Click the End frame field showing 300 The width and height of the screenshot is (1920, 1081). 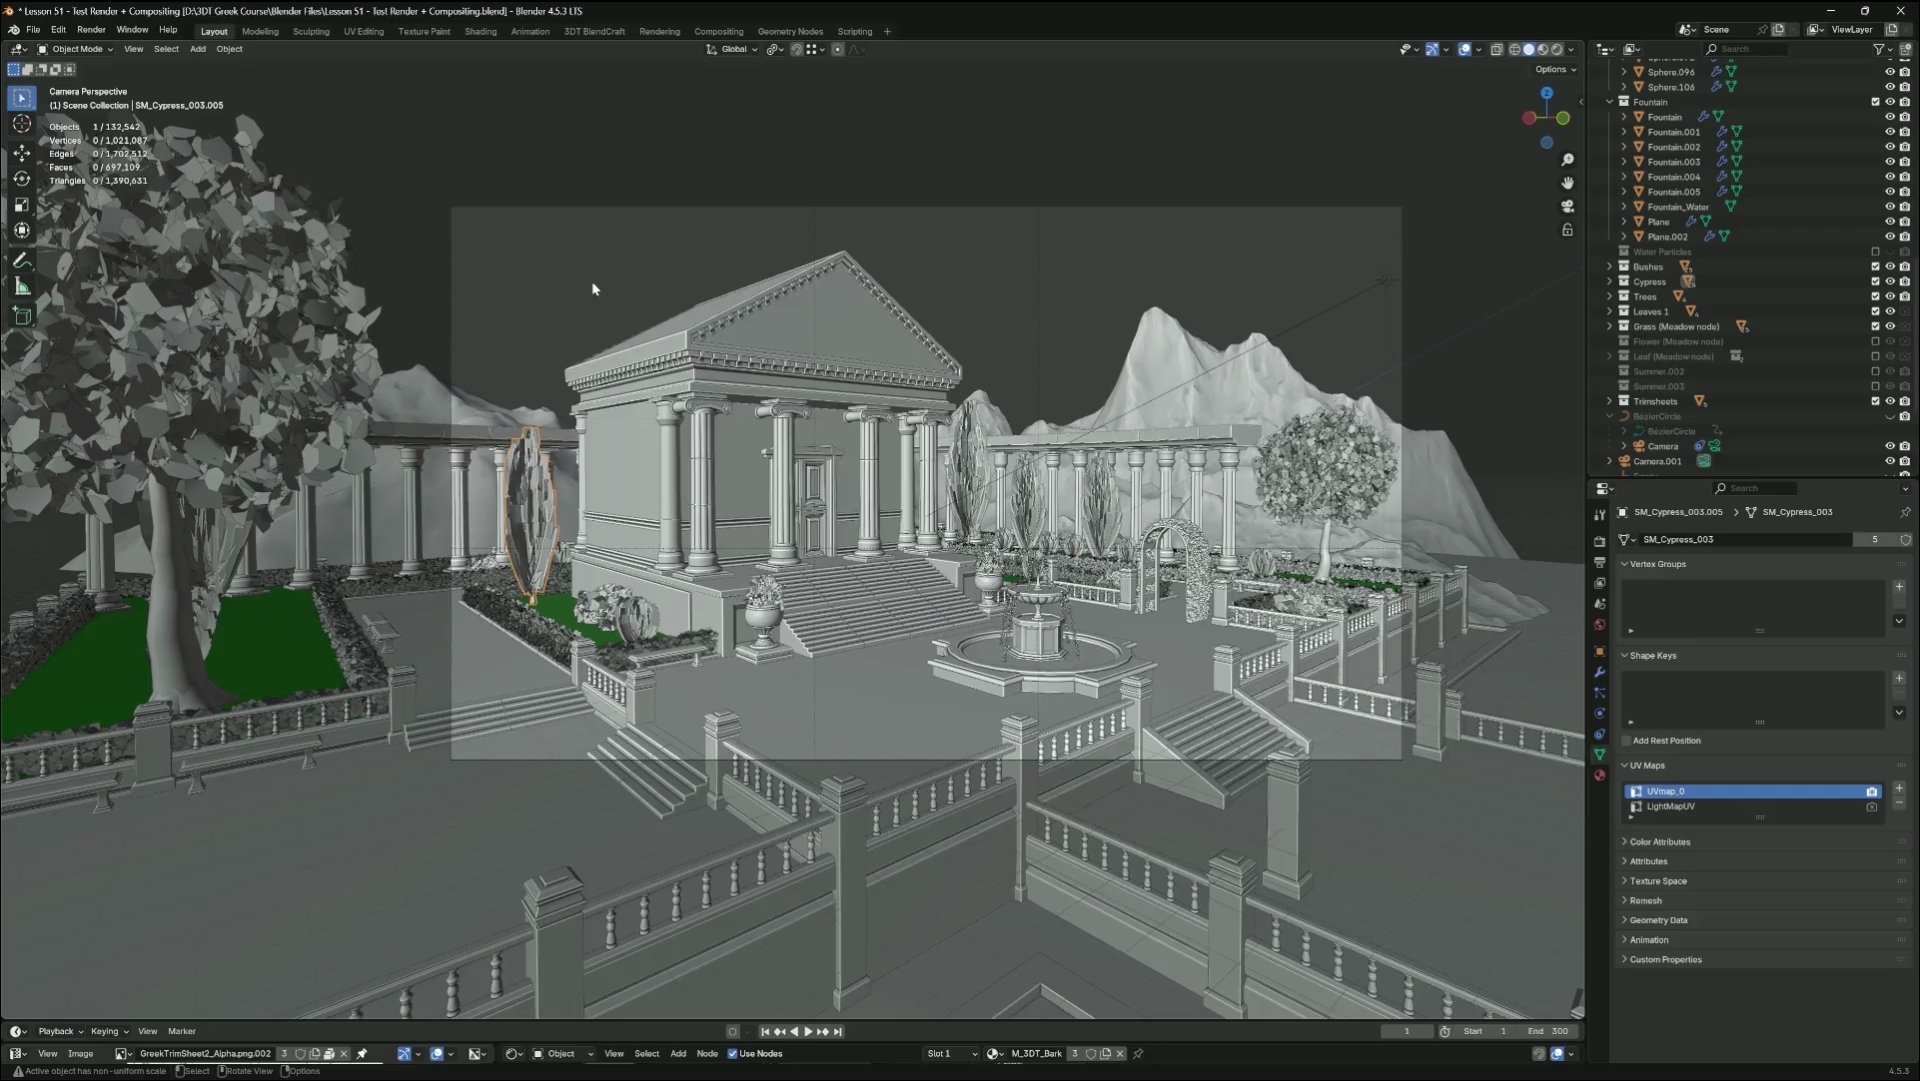(x=1548, y=1031)
